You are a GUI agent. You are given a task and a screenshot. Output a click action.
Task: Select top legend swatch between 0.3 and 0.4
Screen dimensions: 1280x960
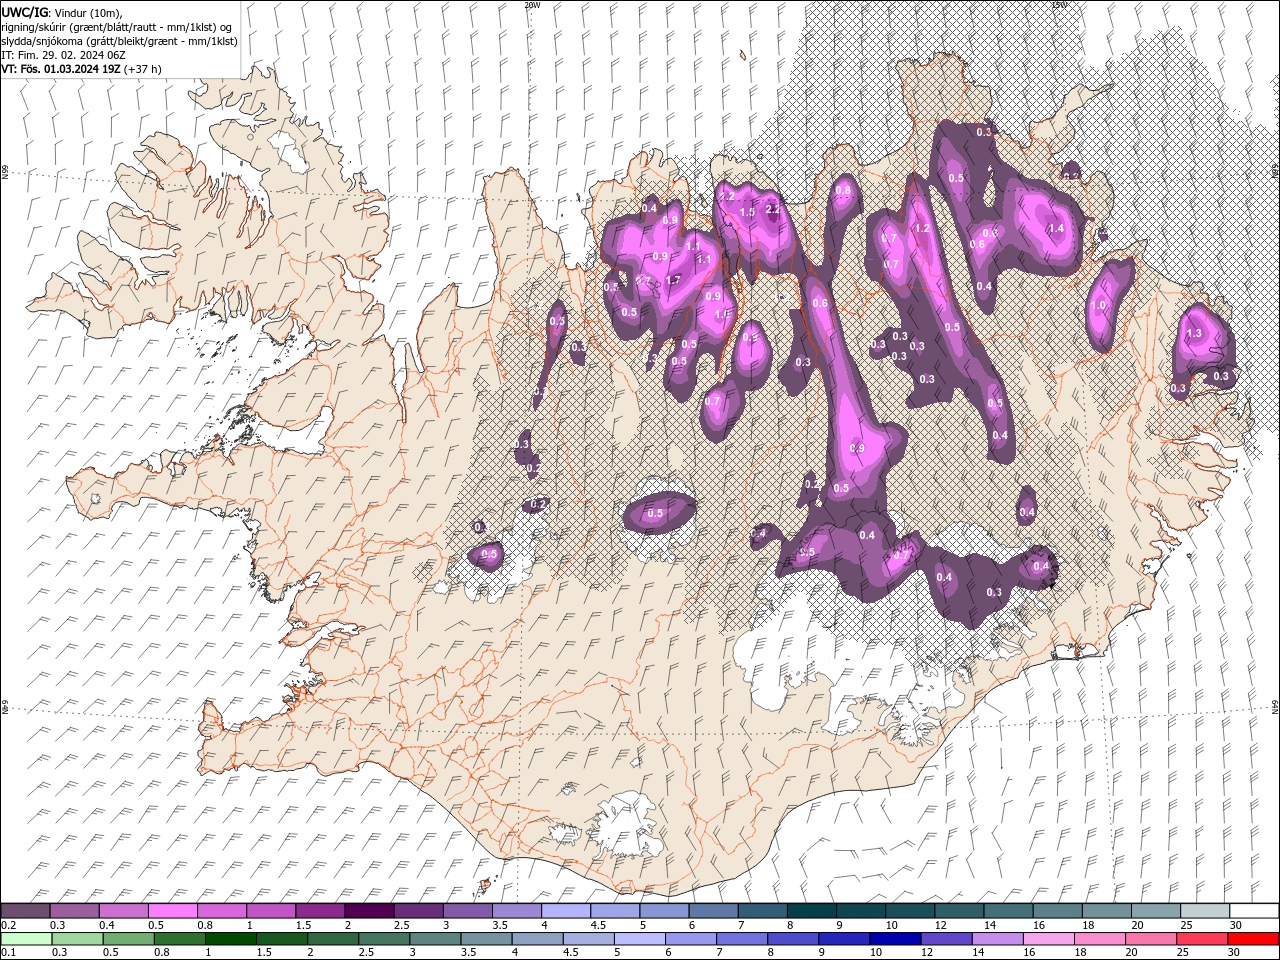click(74, 911)
